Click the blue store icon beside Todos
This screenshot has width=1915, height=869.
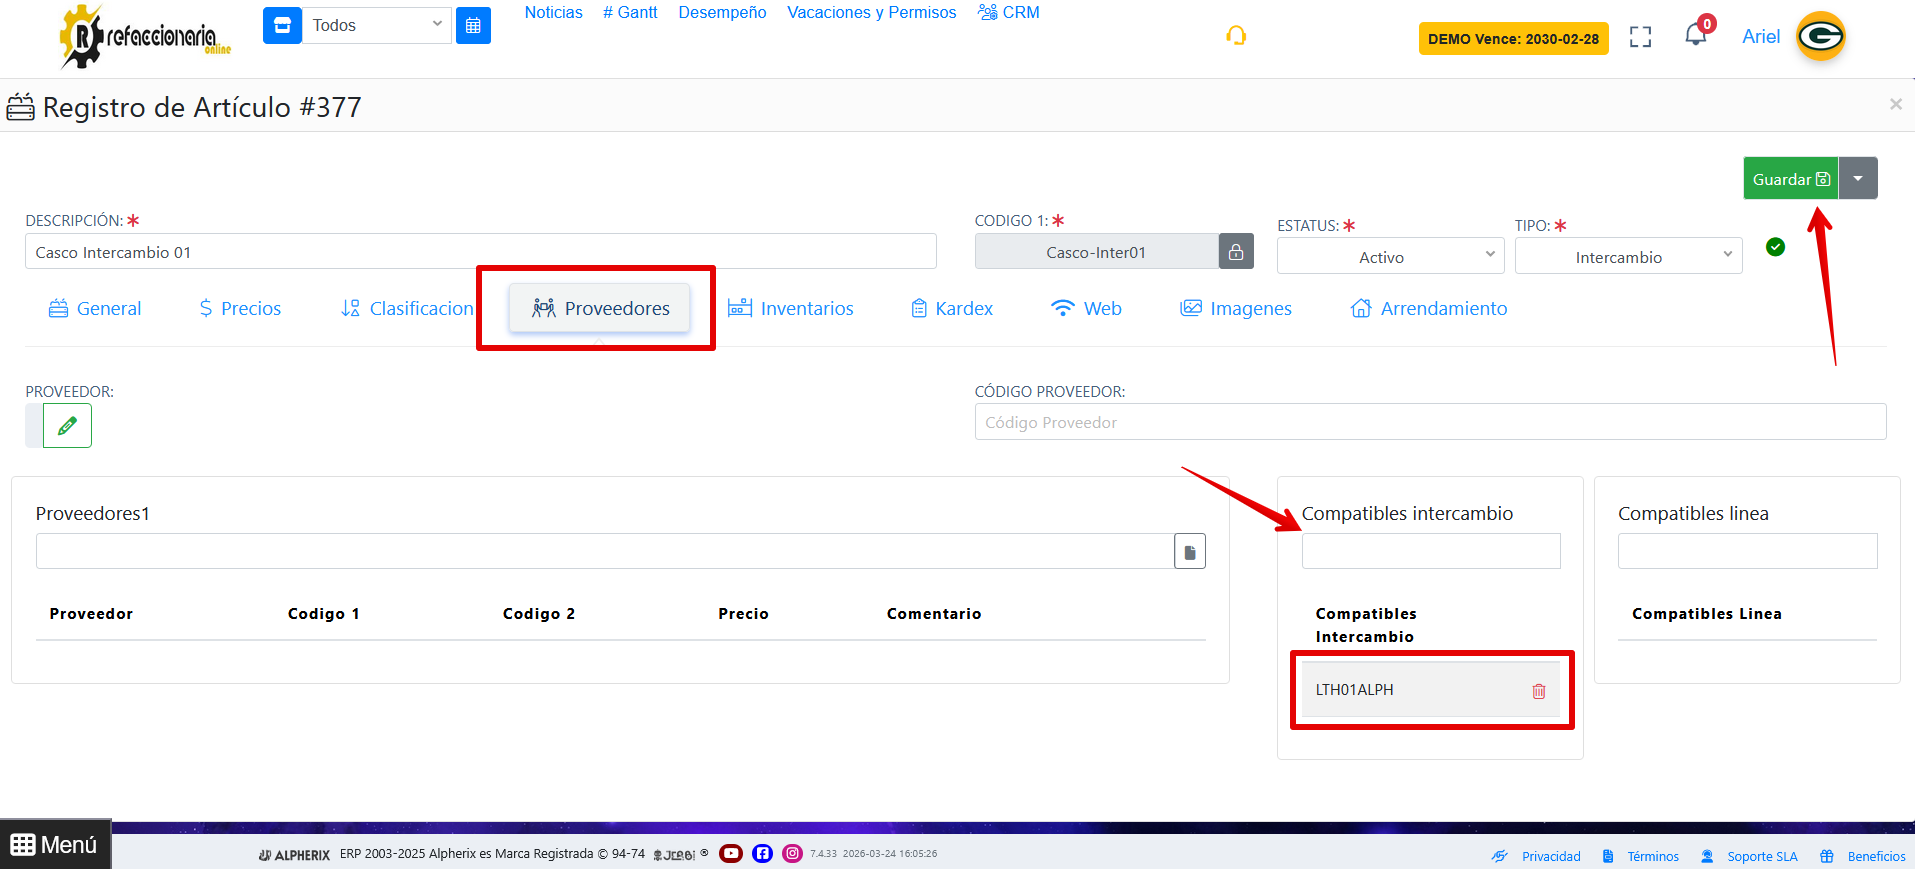click(x=282, y=26)
